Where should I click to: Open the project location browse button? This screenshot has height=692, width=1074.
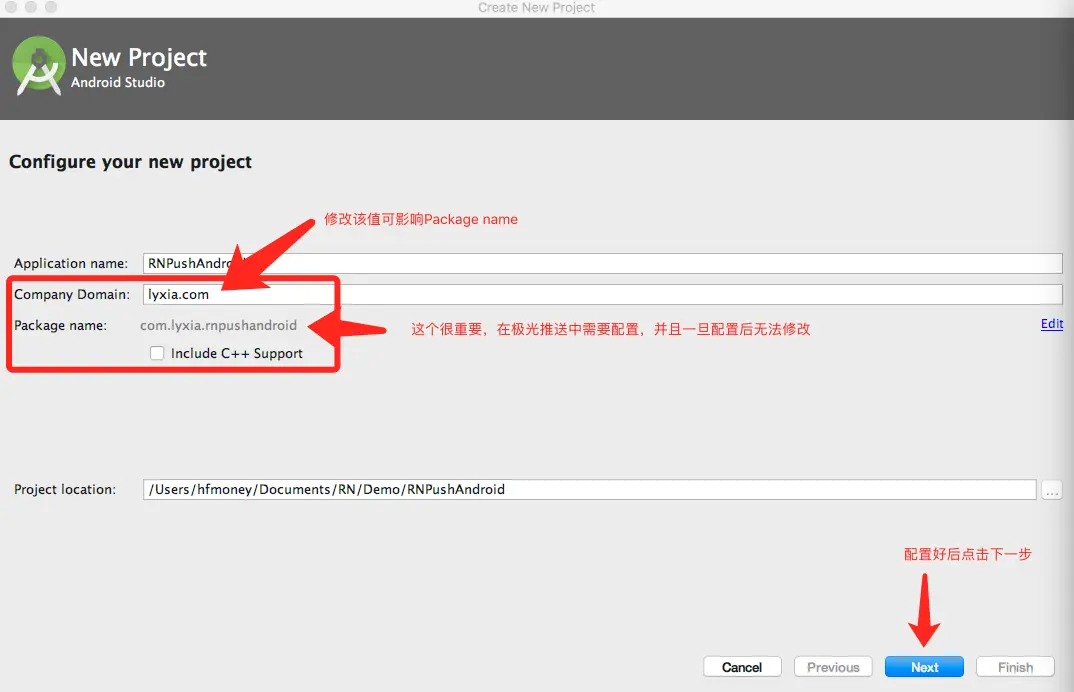pos(1051,490)
